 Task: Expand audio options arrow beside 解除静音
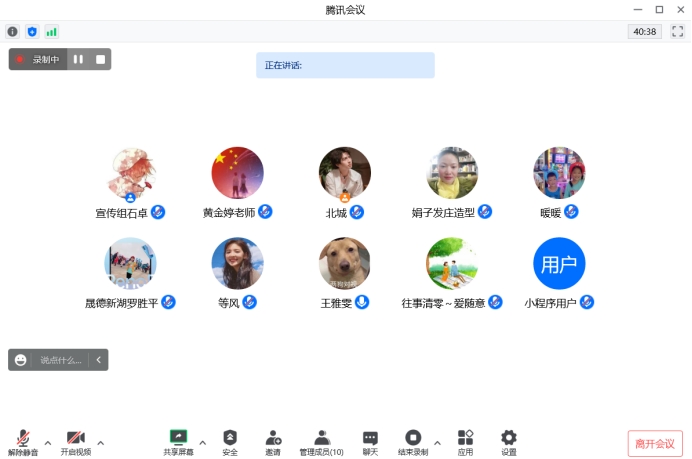(x=47, y=441)
